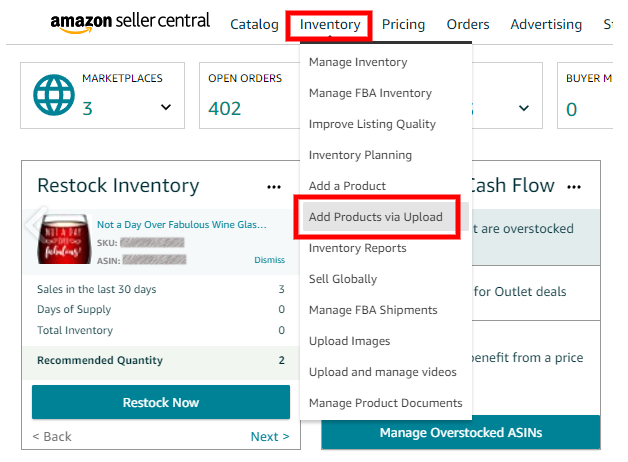The width and height of the screenshot is (628, 462).
Task: Click the Marketplaces globe icon
Action: 53,96
